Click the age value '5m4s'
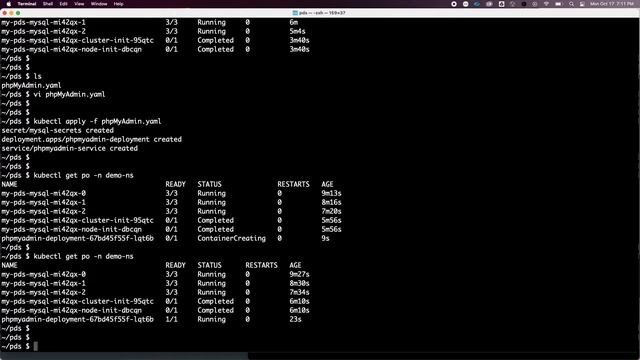 [297, 31]
